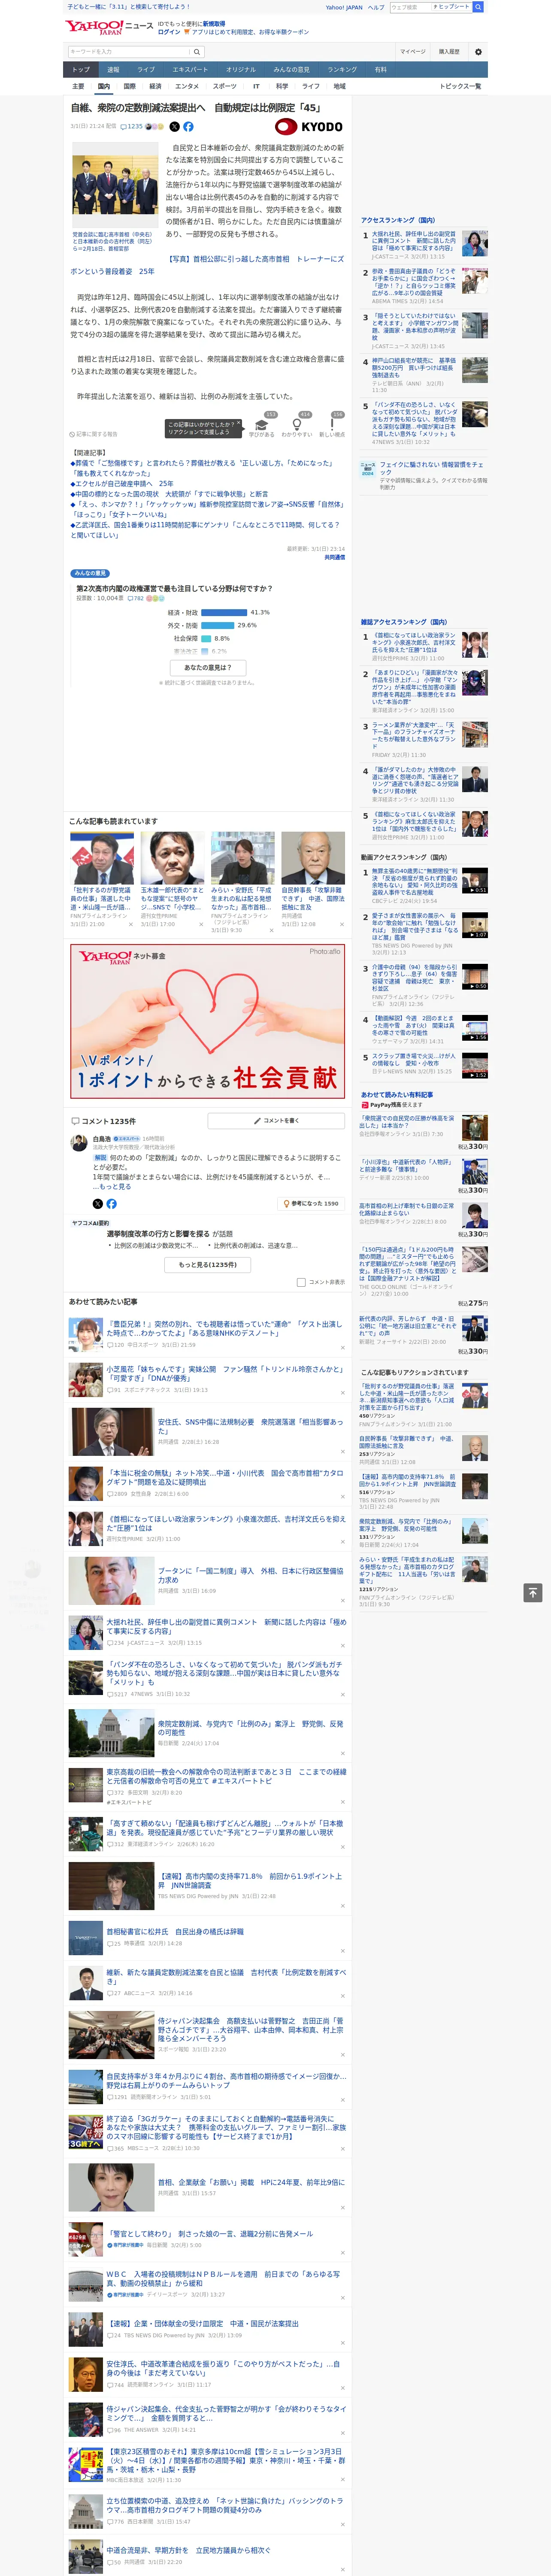The height and width of the screenshot is (2576, 551).
Task: Click the ログイン link
Action: pos(169,32)
